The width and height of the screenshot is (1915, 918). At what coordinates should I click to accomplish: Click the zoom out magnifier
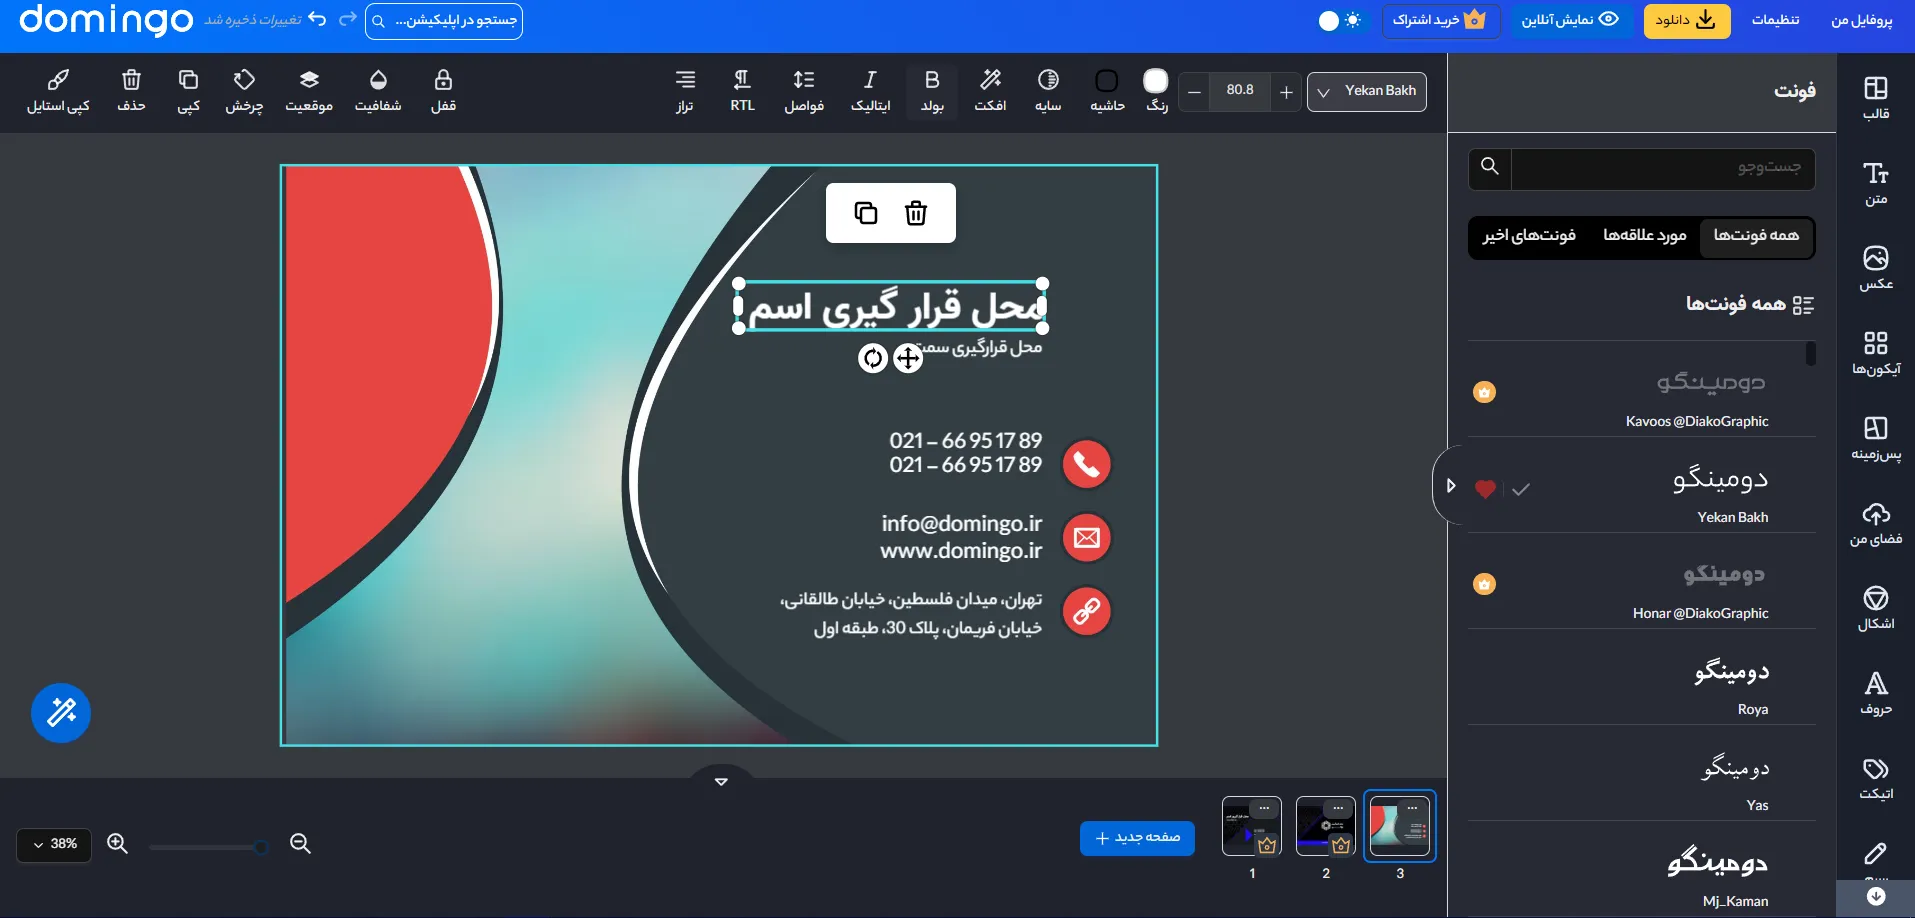[x=300, y=844]
